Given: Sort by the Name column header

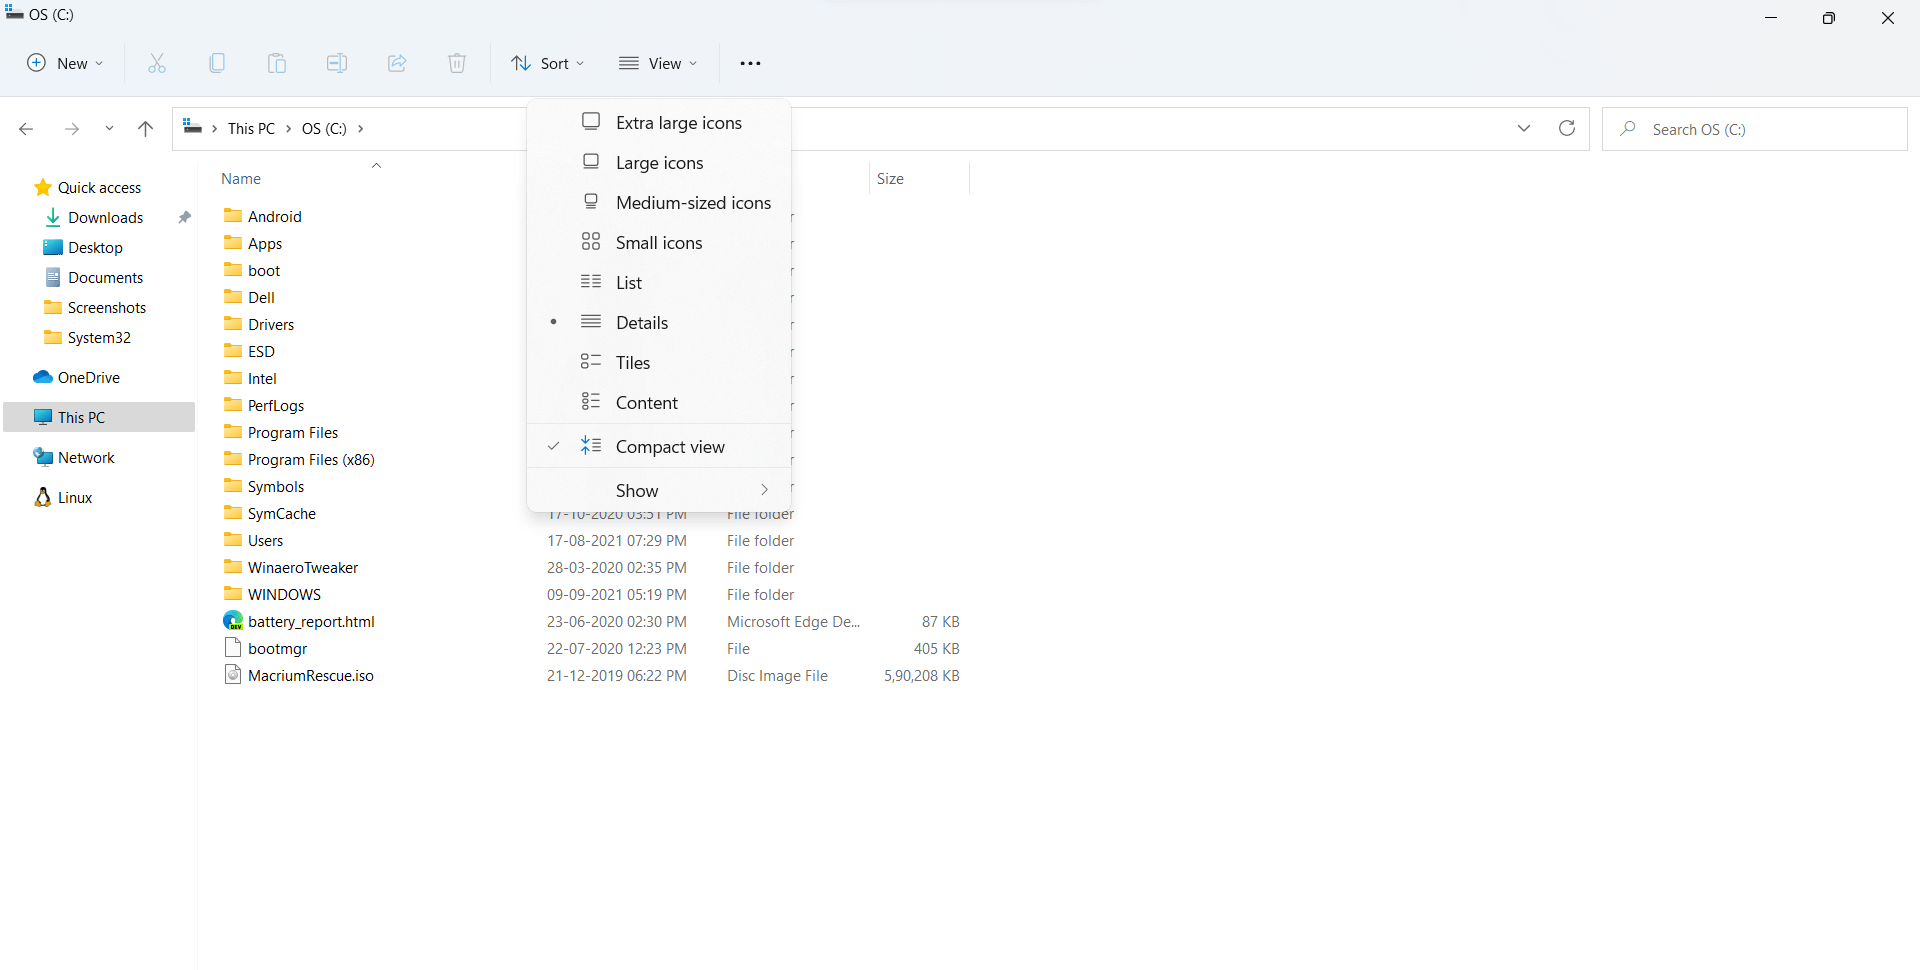Looking at the screenshot, I should [241, 179].
